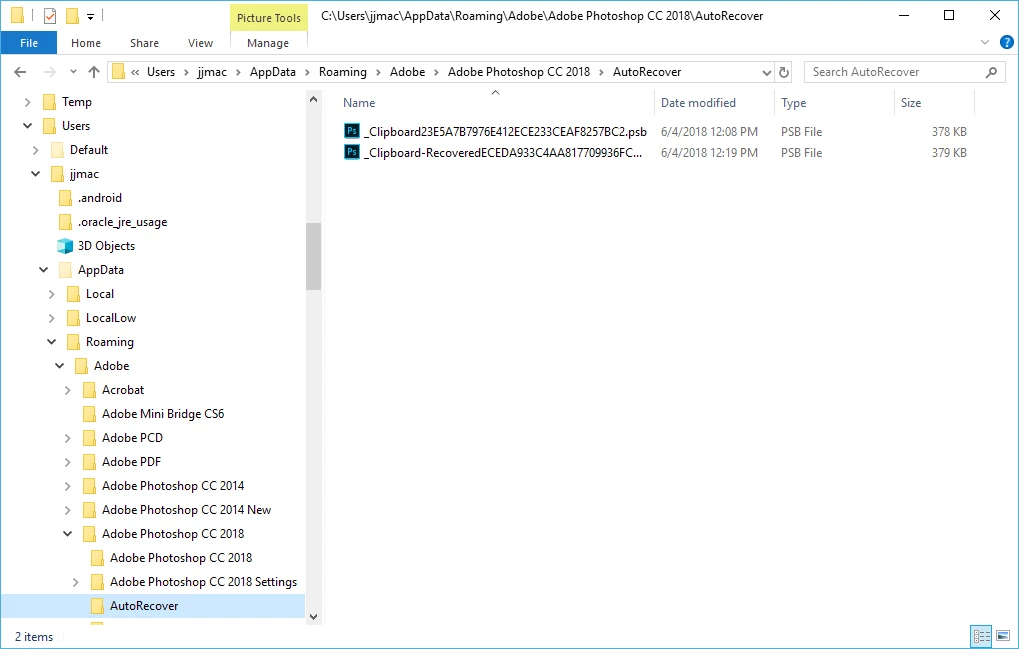
Task: Expand the Acrobat folder node
Action: pyautogui.click(x=67, y=390)
